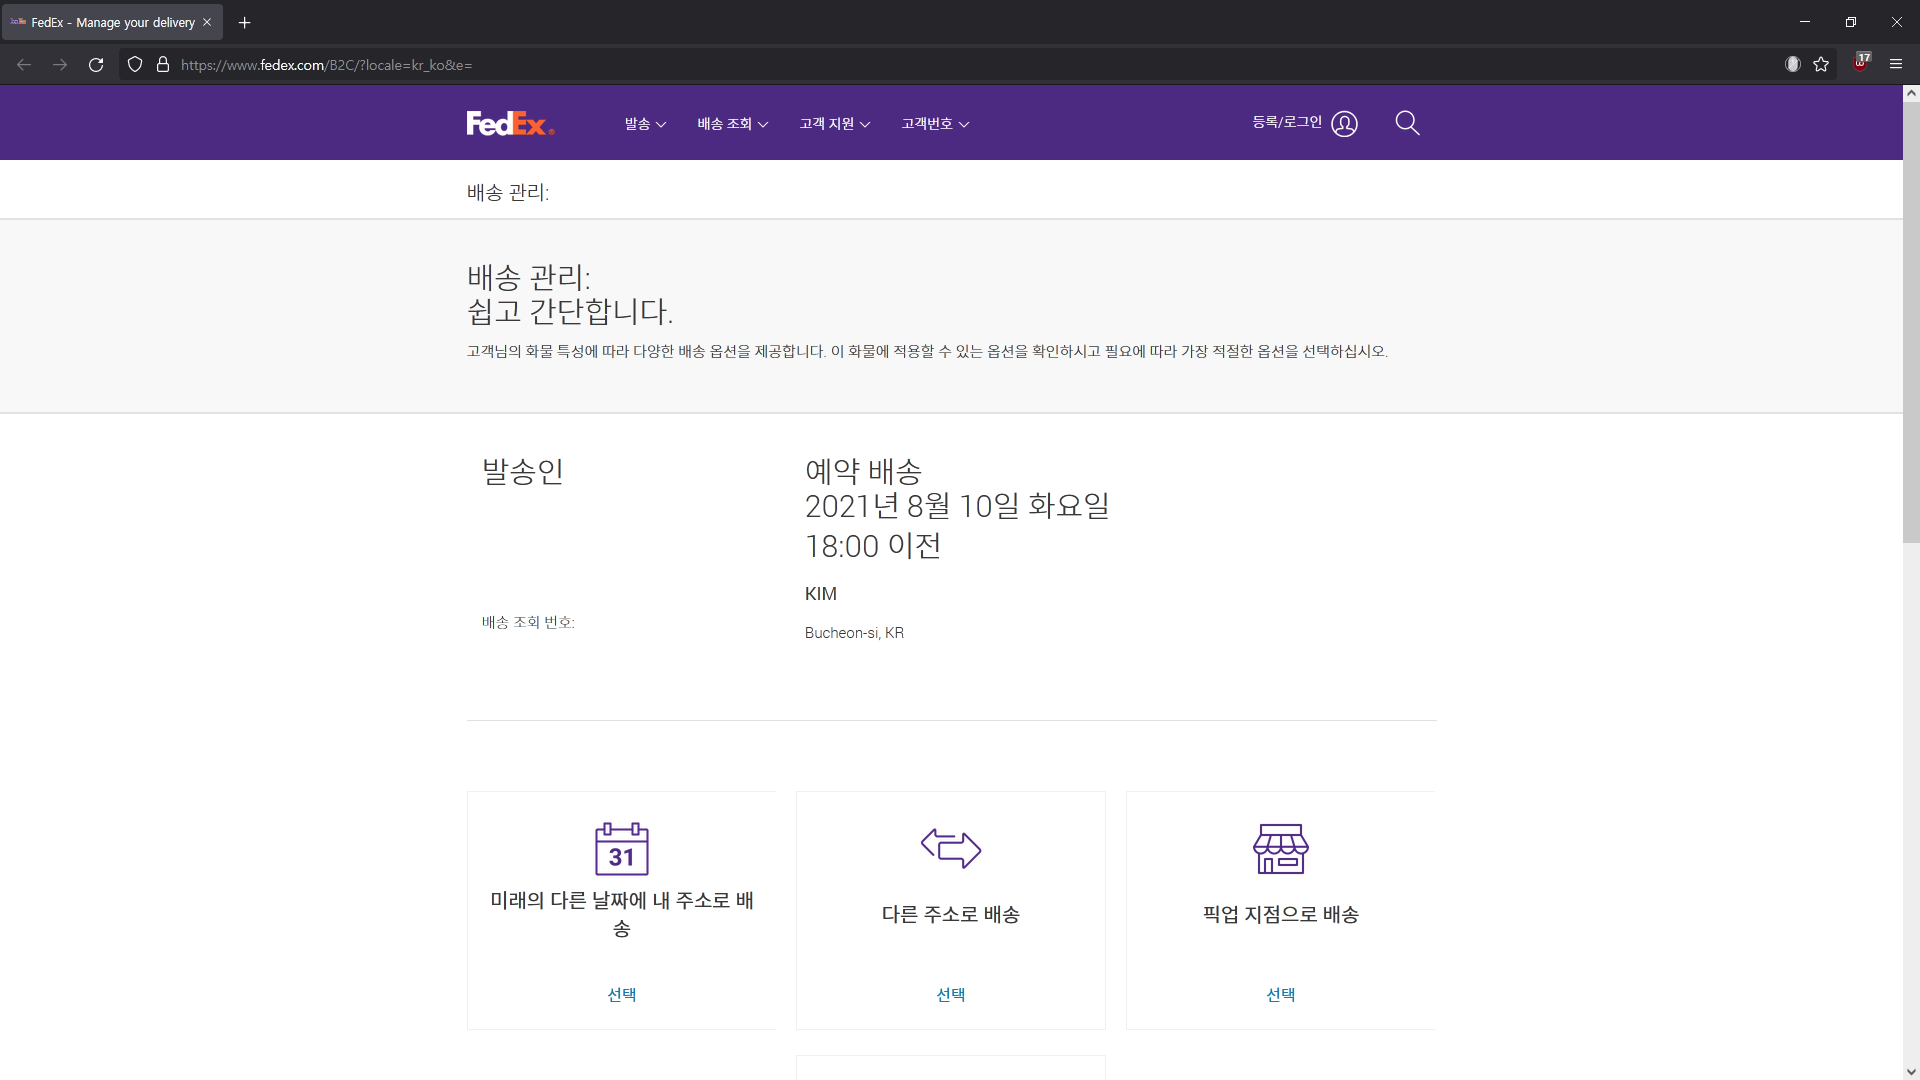Click the user profile login icon
The image size is (1920, 1080).
pos(1344,124)
